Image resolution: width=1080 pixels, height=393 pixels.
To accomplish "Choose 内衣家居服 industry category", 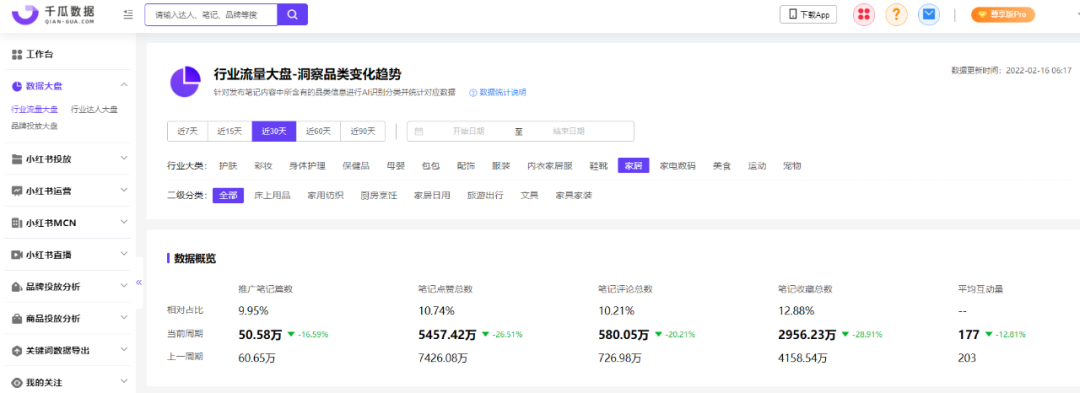I will click(550, 166).
